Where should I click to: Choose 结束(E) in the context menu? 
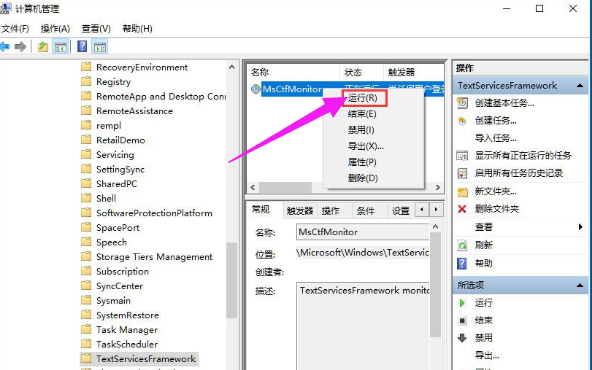point(362,114)
